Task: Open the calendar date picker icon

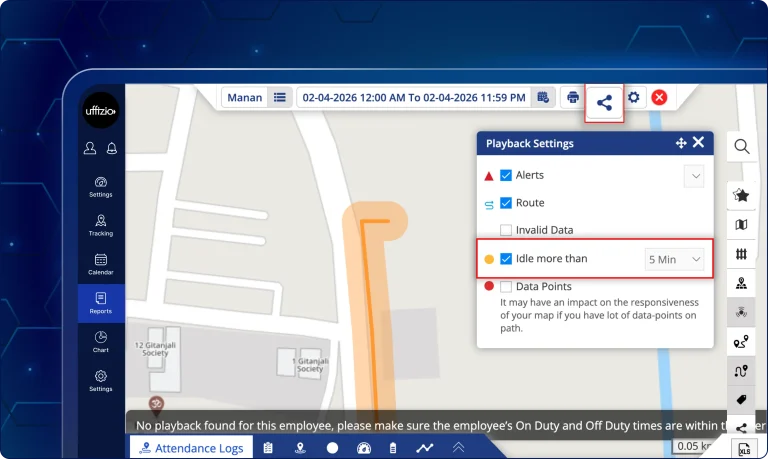Action: (543, 97)
